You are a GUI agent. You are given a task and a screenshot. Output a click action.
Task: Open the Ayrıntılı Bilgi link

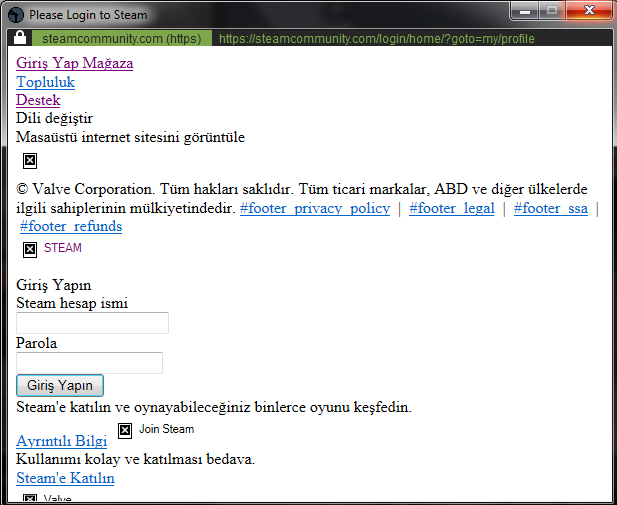[x=61, y=441]
